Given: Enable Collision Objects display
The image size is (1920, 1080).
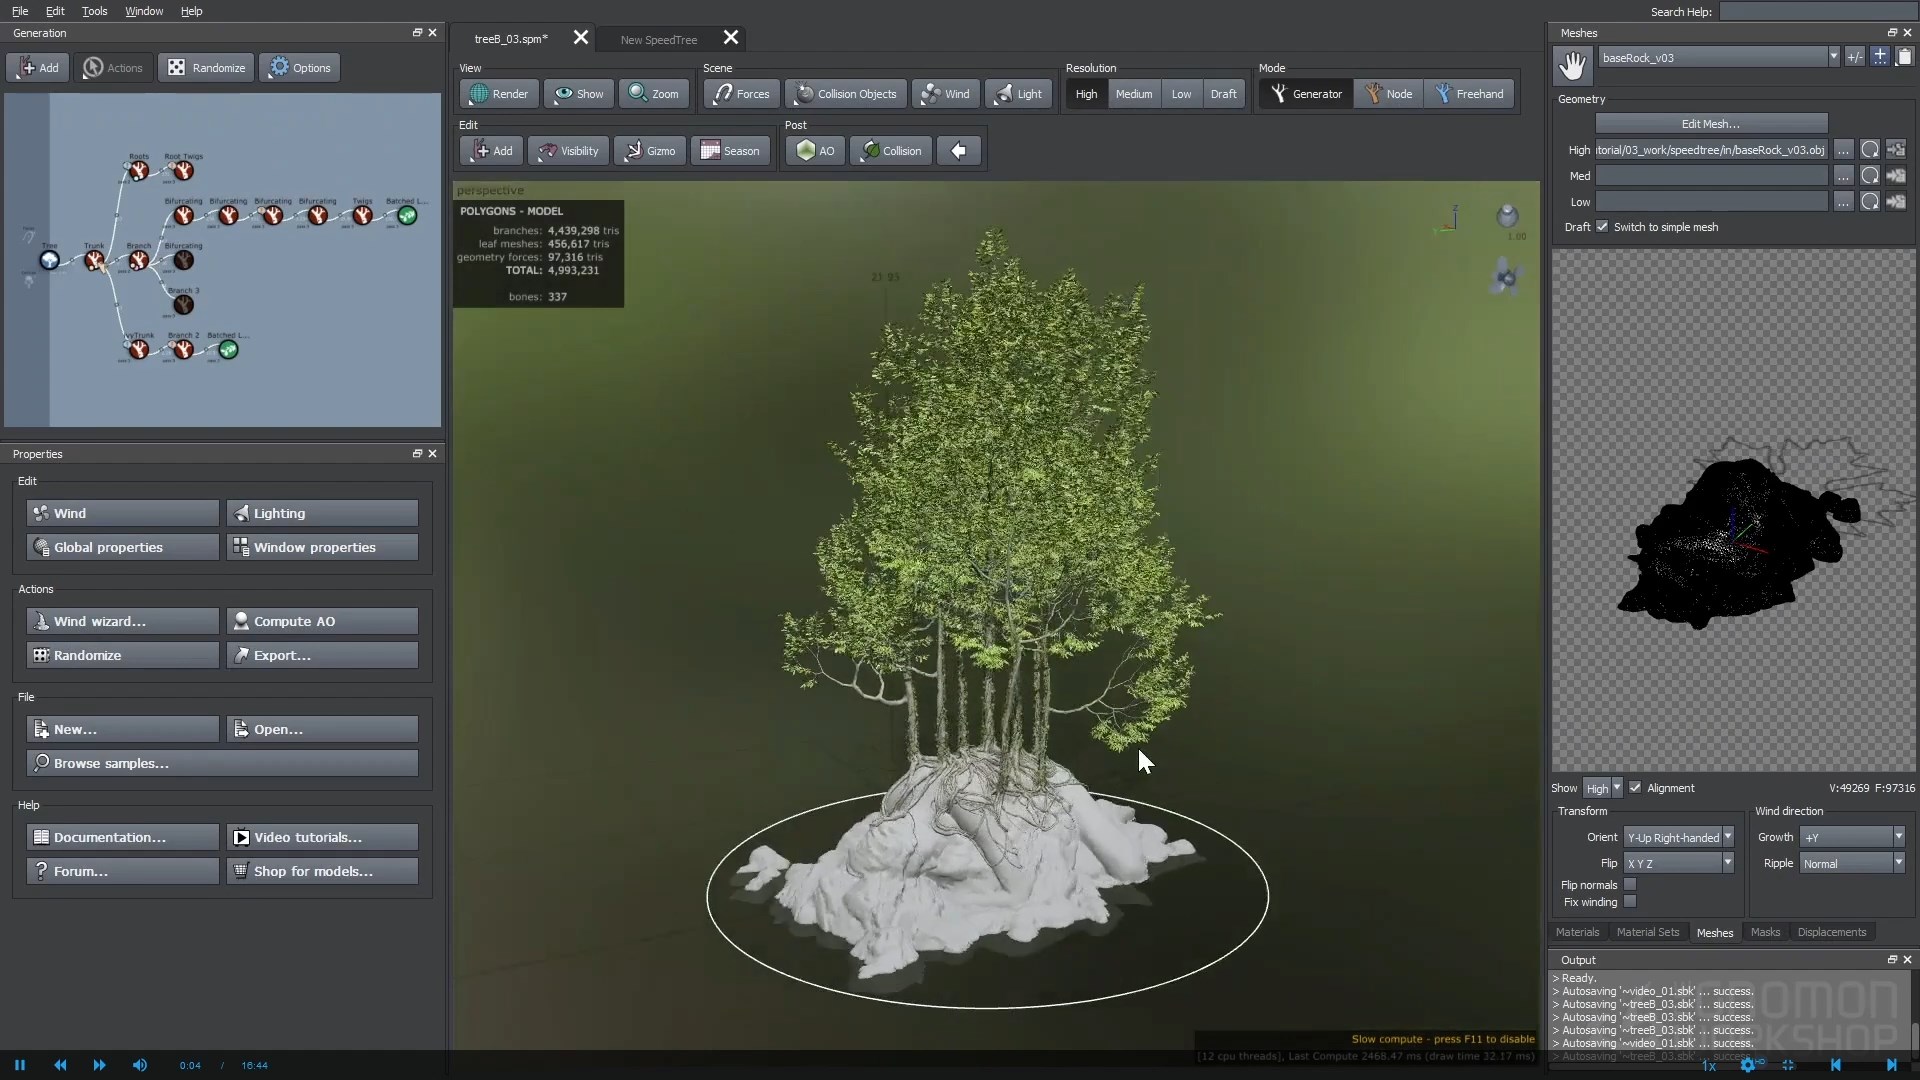Looking at the screenshot, I should [845, 93].
